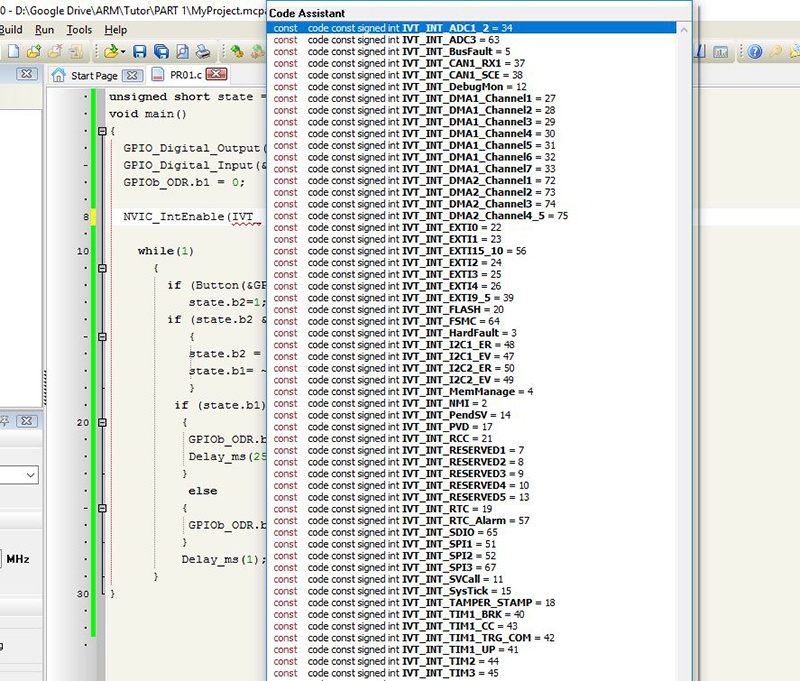Close the PR01.c tab with red X

point(216,74)
